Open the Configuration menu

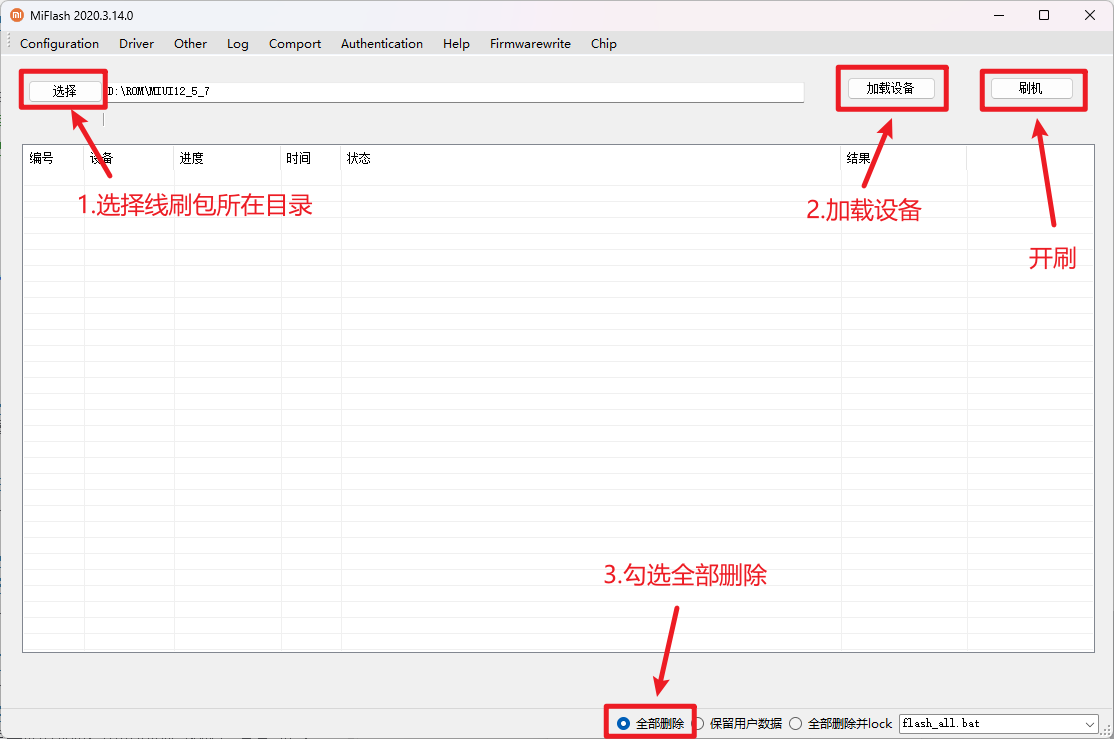[x=59, y=44]
